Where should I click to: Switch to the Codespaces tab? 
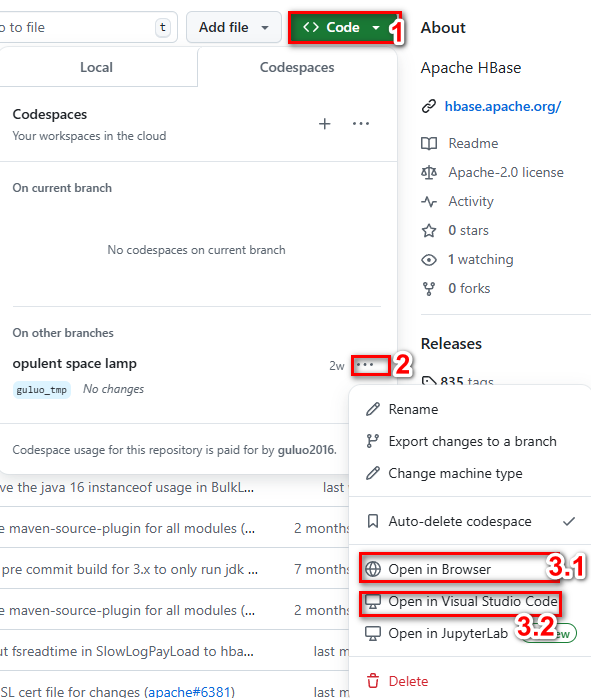point(297,67)
